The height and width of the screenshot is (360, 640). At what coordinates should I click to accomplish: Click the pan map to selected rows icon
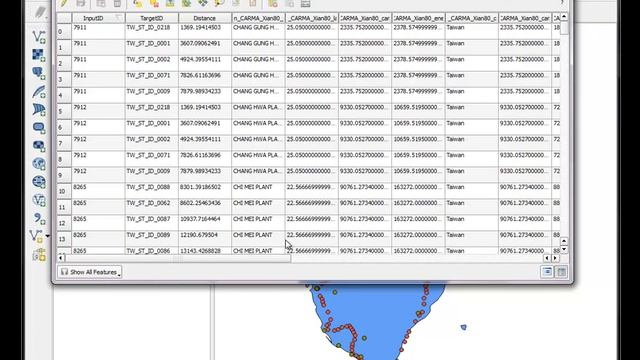pyautogui.click(x=203, y=3)
